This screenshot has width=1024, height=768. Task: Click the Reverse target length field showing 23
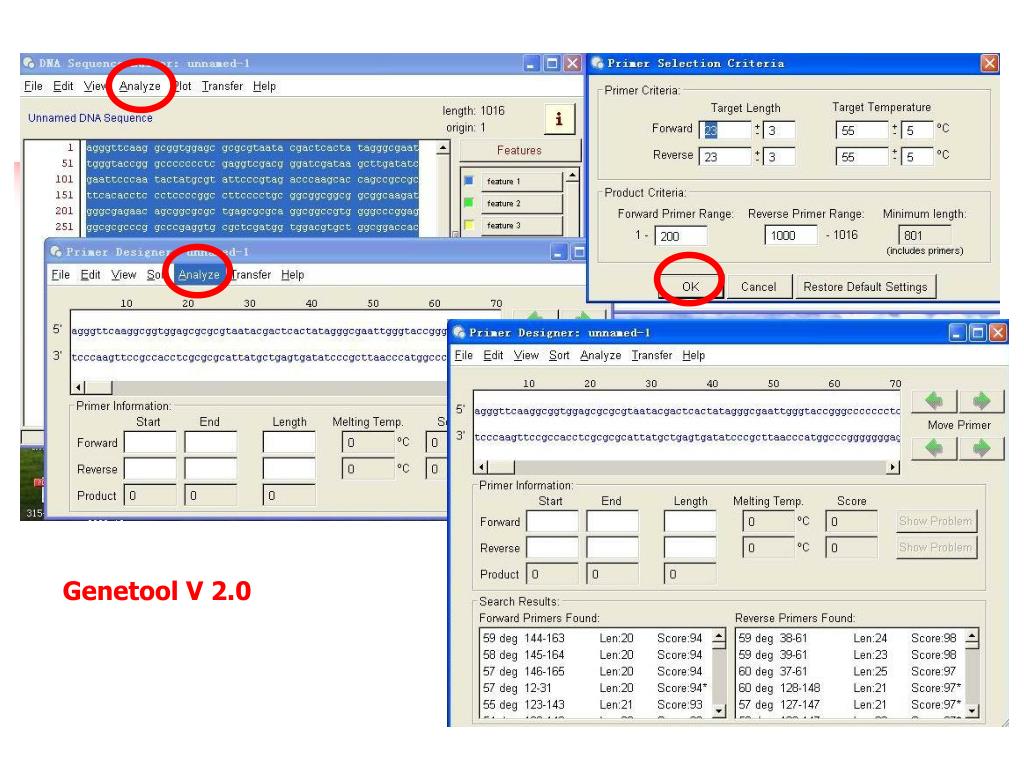[x=725, y=157]
